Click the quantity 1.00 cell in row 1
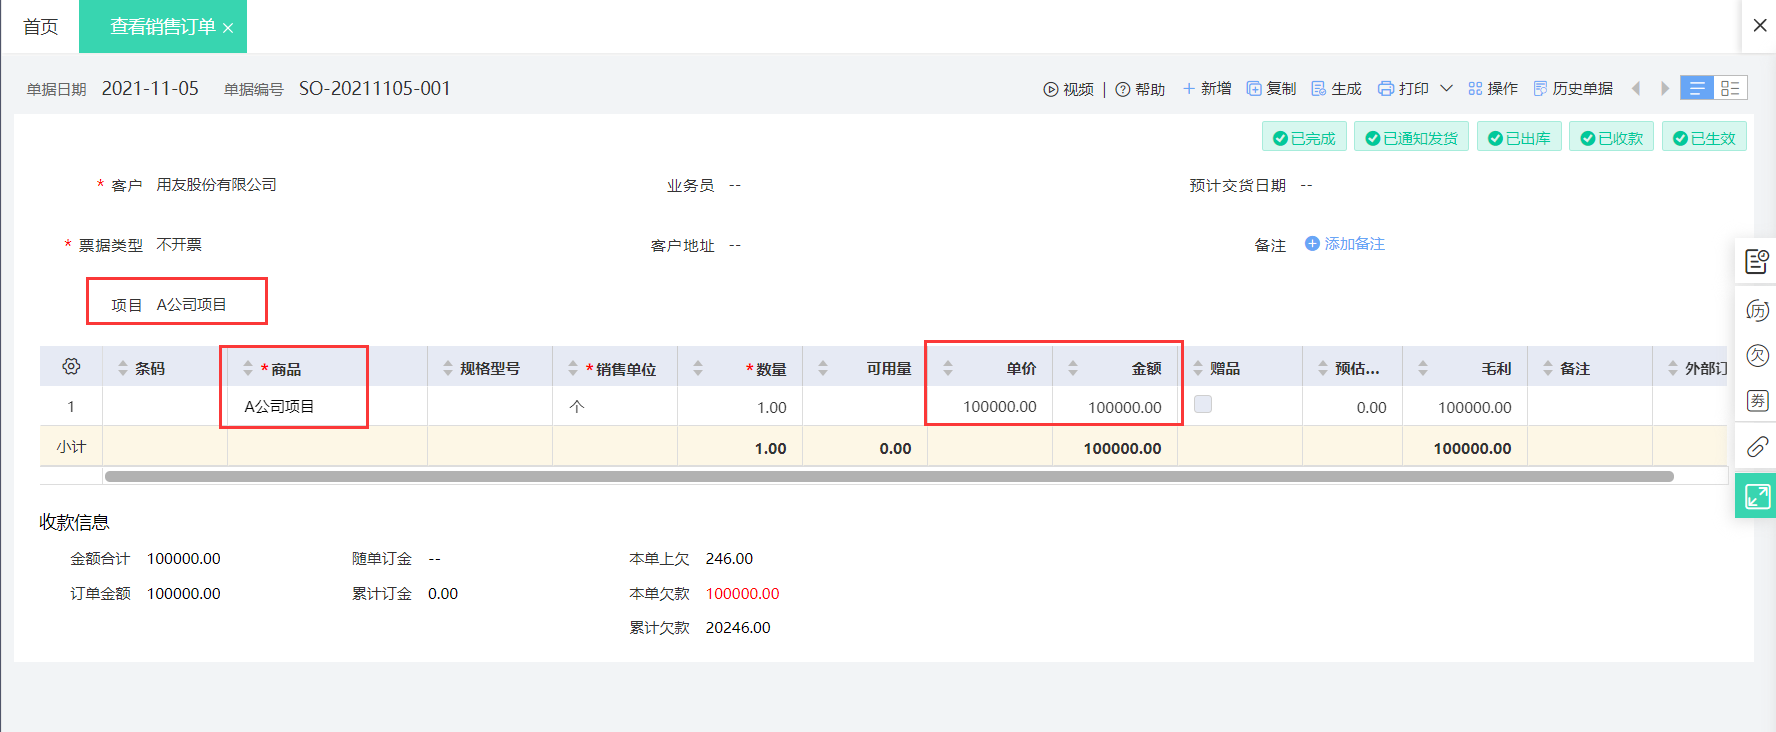1776x732 pixels. (x=740, y=407)
